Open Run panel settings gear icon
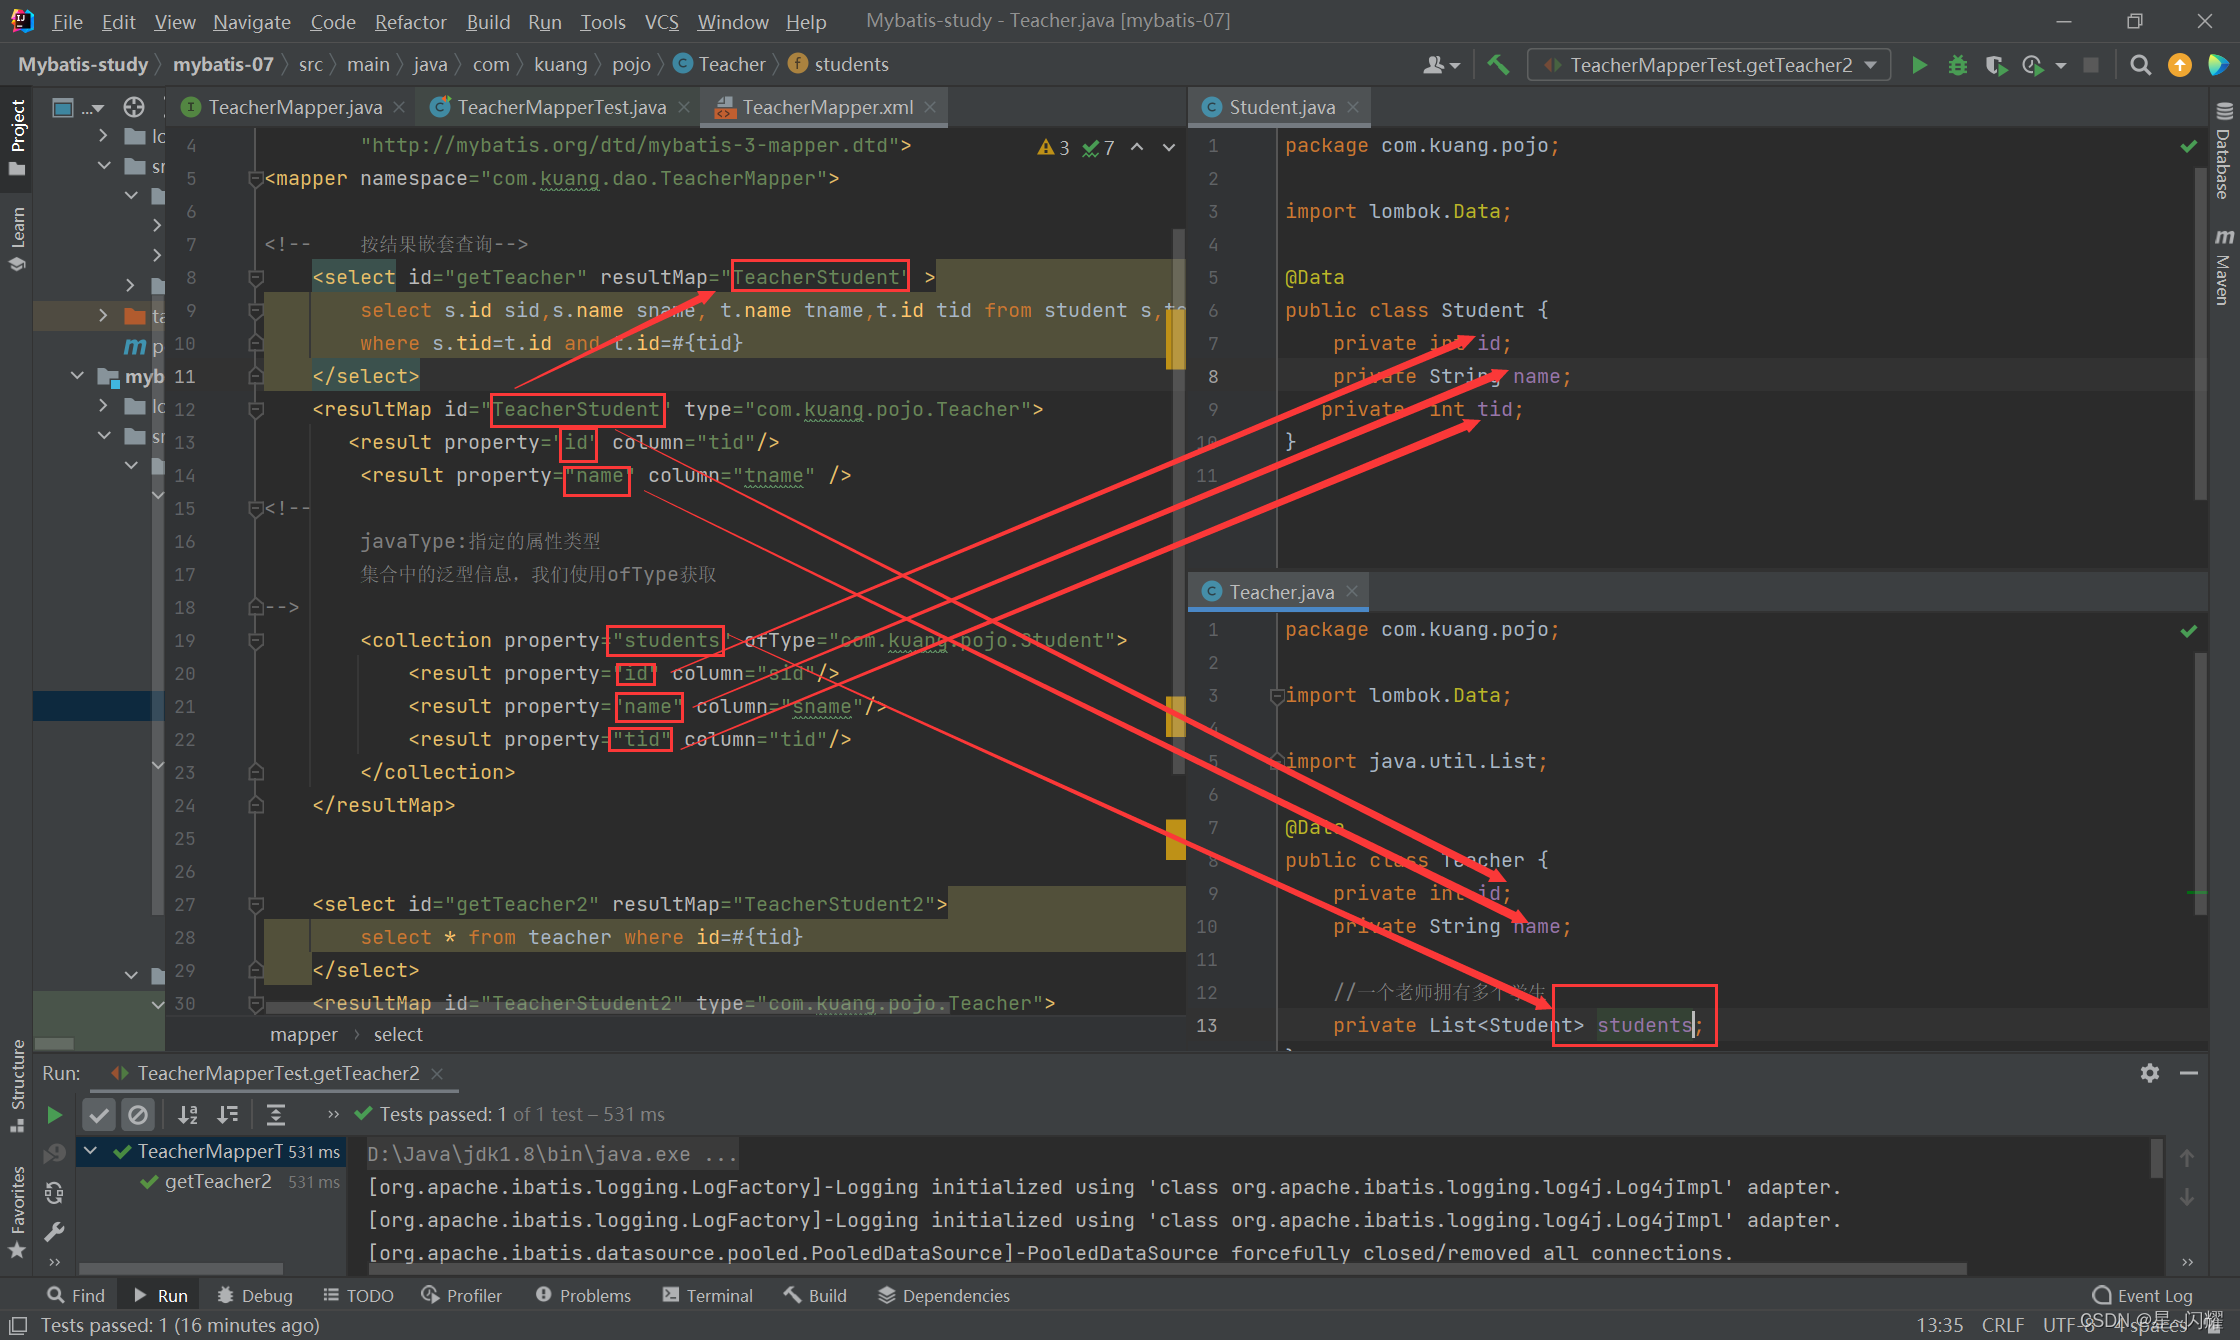 (x=2149, y=1073)
